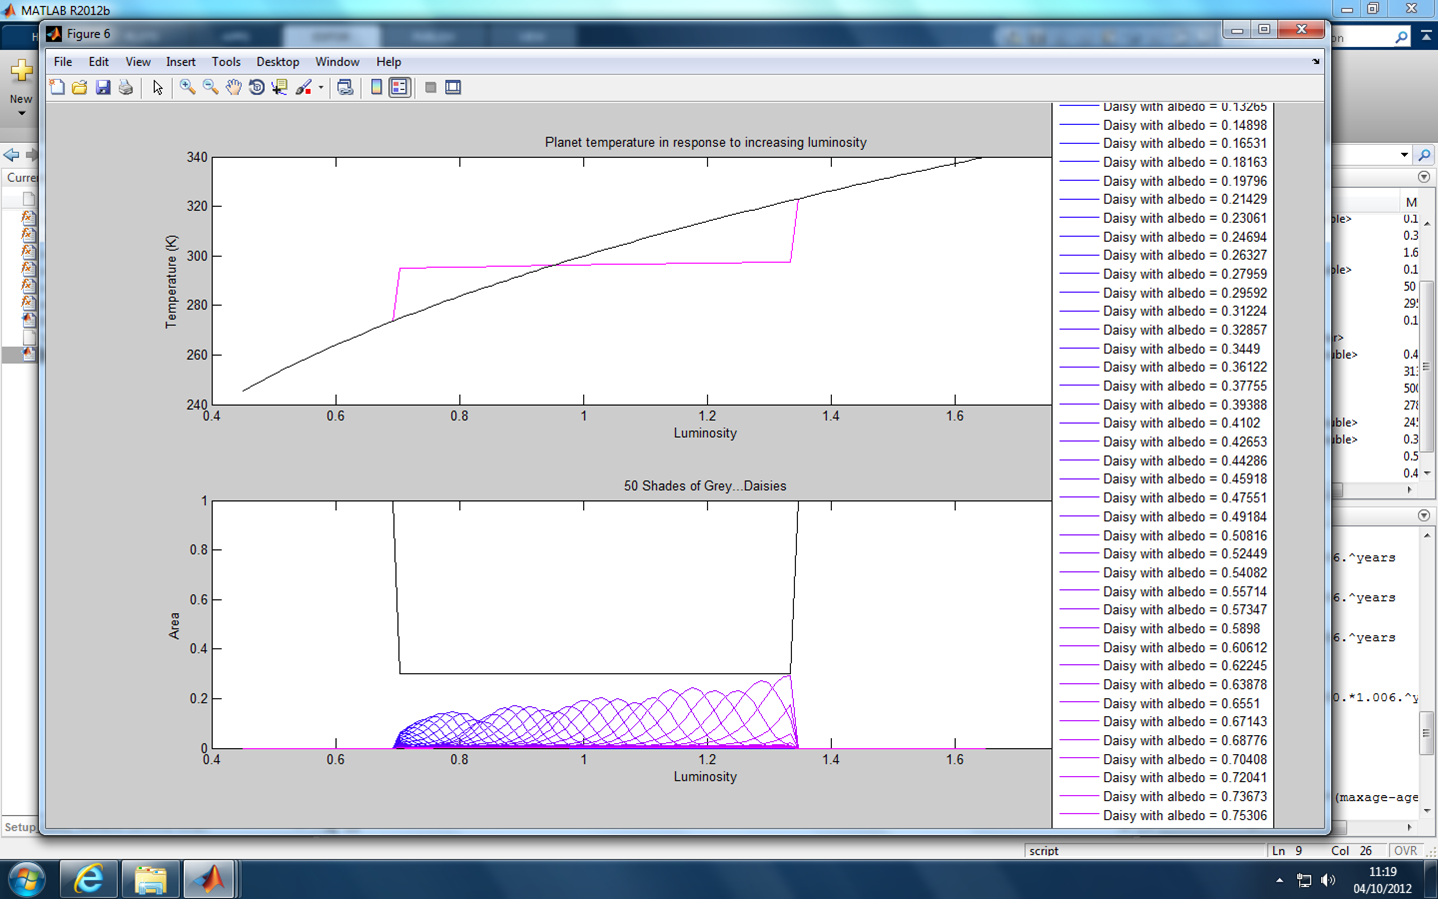Click the New Figure toolbar icon
The width and height of the screenshot is (1438, 899).
point(57,88)
